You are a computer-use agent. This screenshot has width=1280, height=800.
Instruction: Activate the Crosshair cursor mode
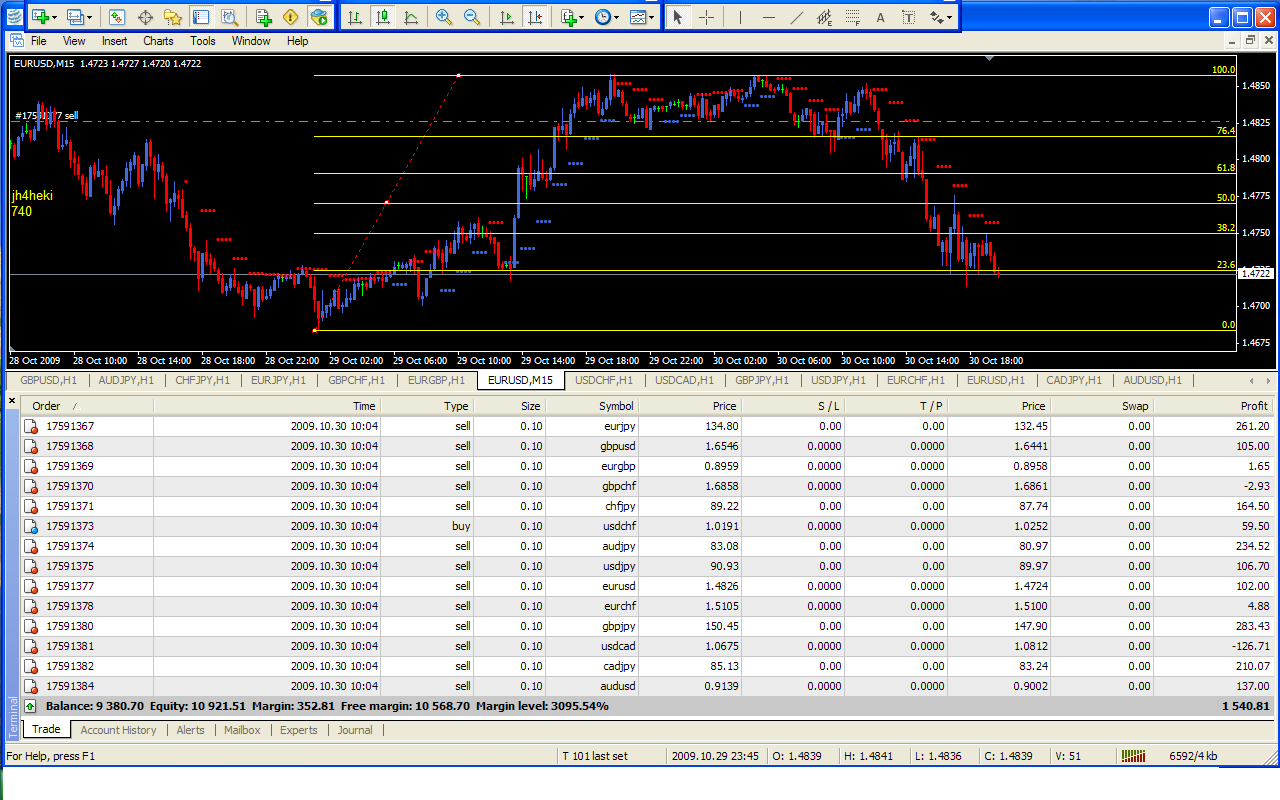(705, 16)
